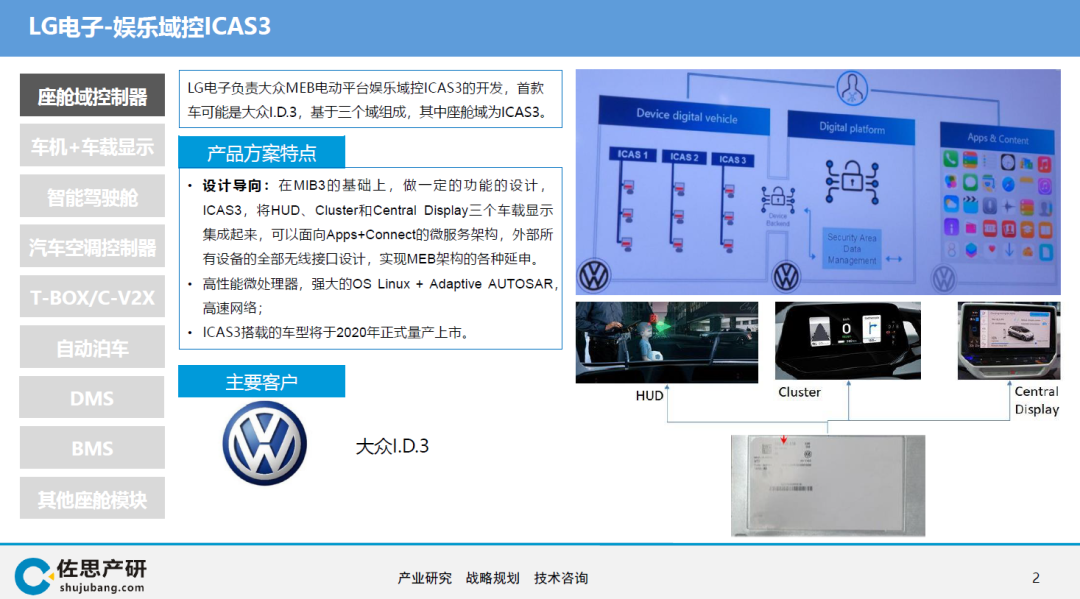Open the 汽车空调控制器 tab
This screenshot has height=599, width=1080.
pos(92,246)
